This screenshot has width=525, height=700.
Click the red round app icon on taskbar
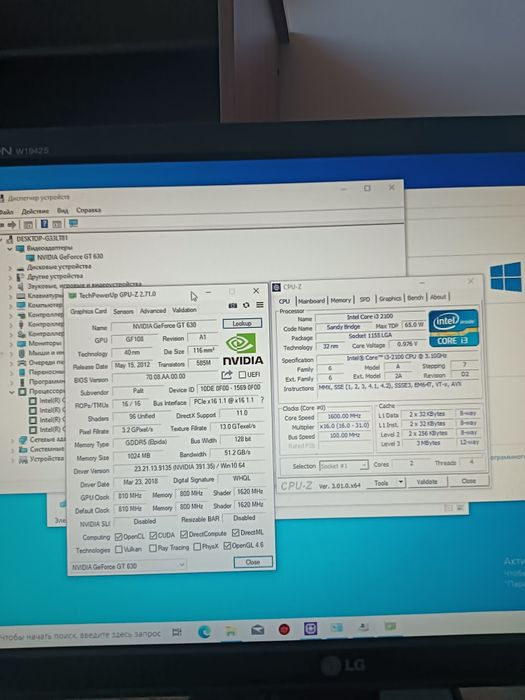click(x=284, y=629)
